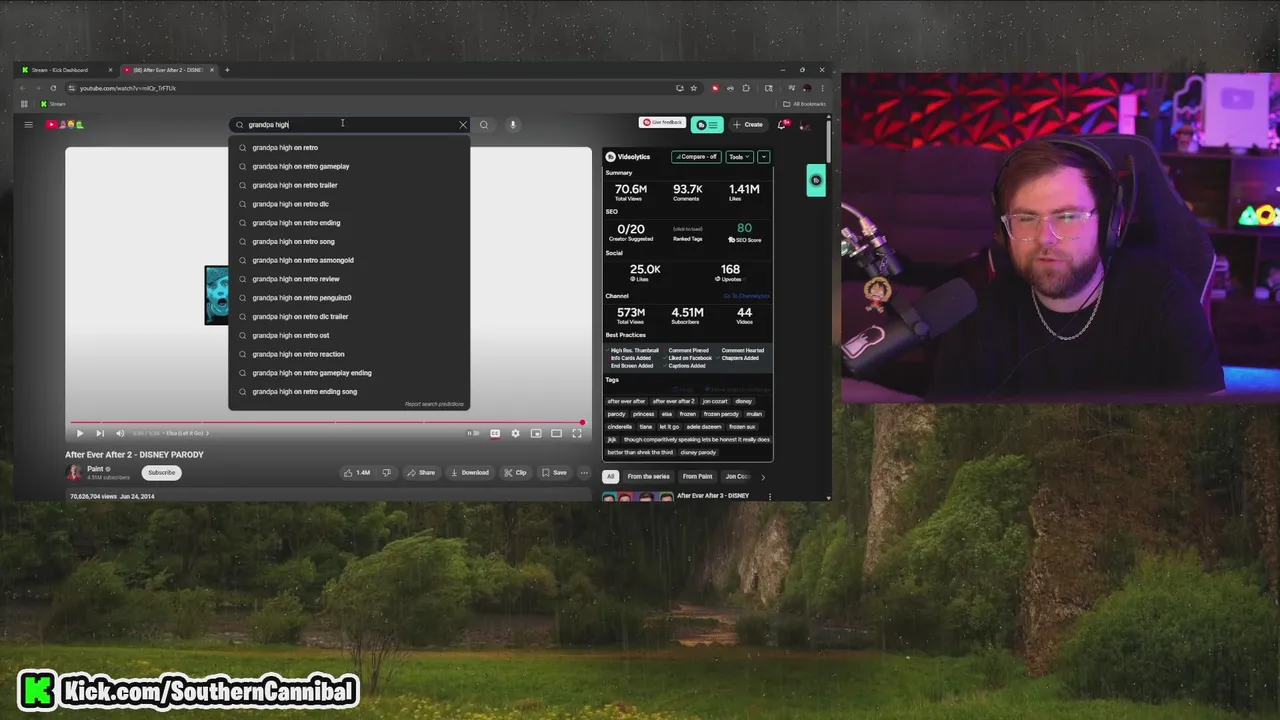The width and height of the screenshot is (1280, 720).
Task: Reload the page
Action: (x=53, y=88)
